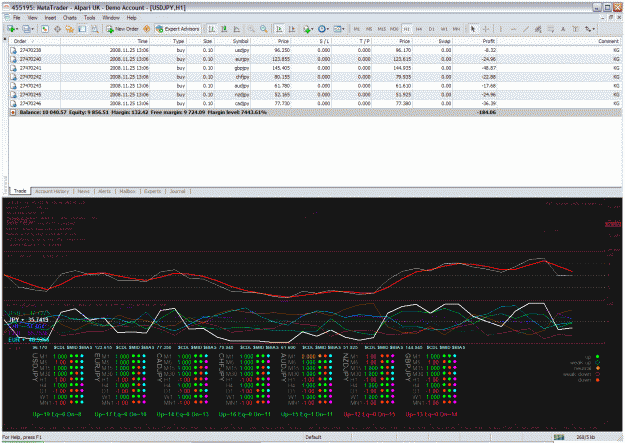Click the connection status bars icon

click(559, 437)
